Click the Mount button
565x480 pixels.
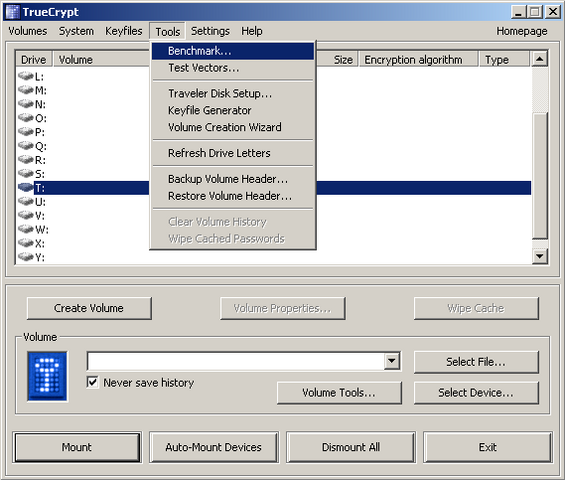(x=77, y=447)
